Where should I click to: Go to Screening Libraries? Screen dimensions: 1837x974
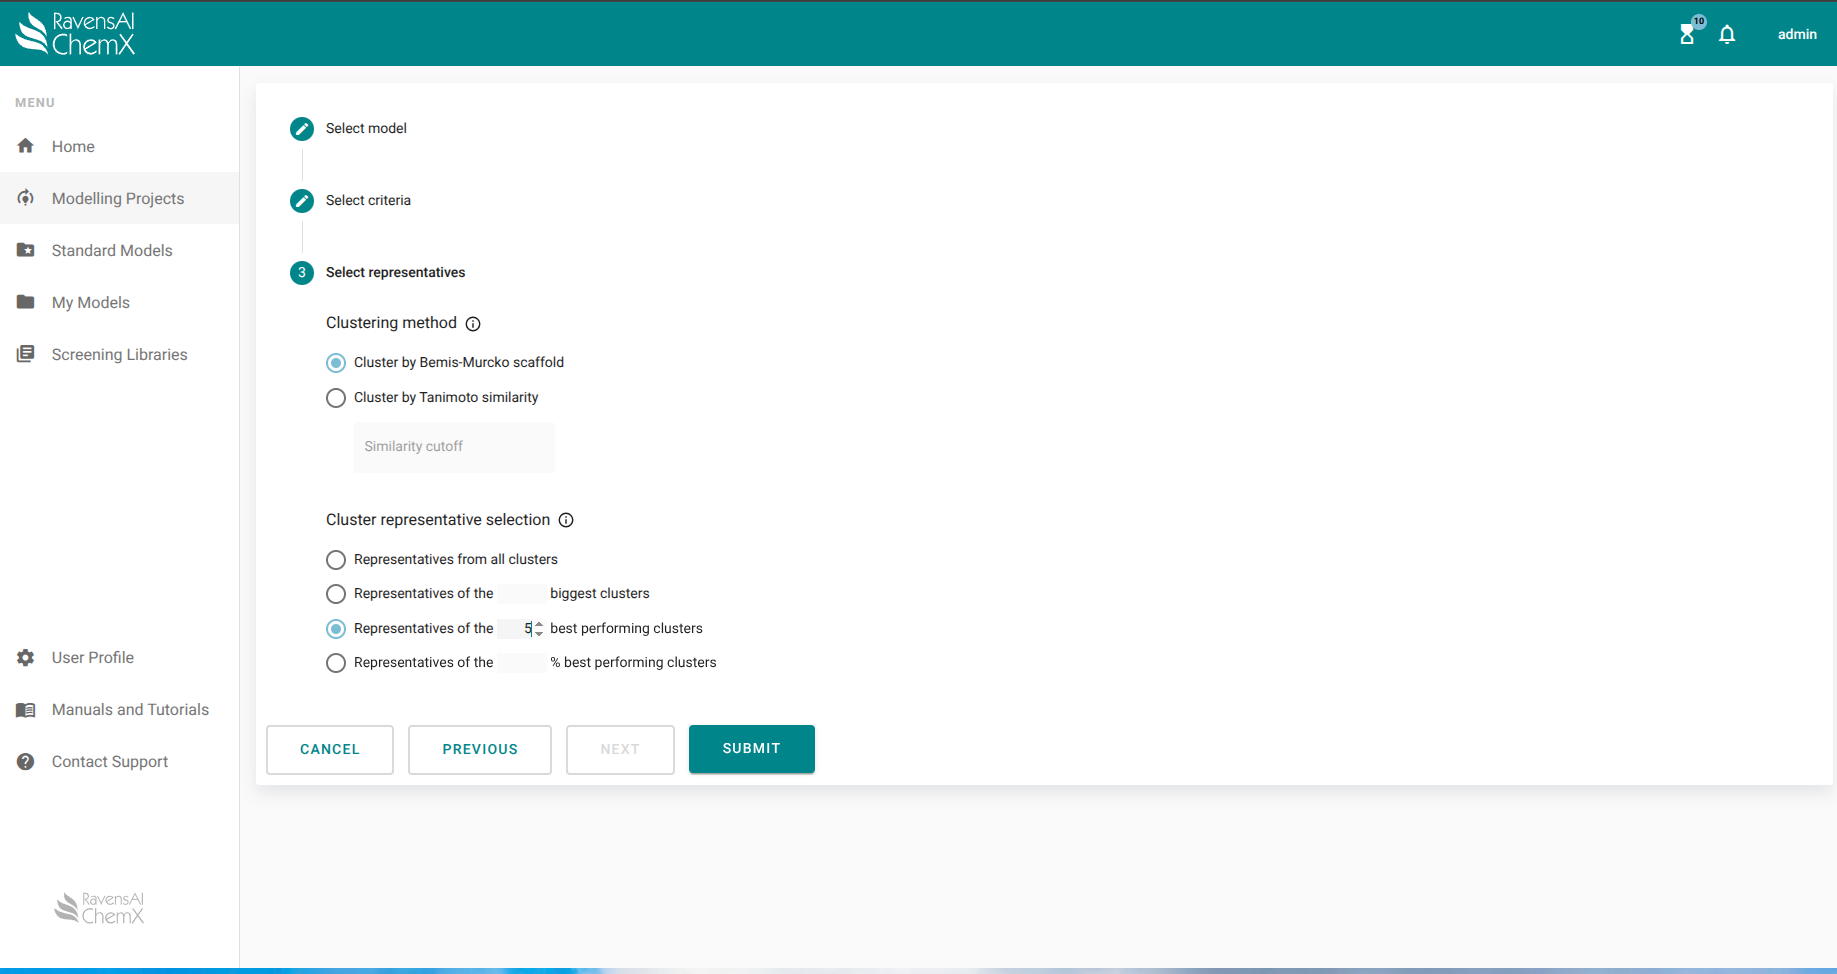tap(119, 355)
